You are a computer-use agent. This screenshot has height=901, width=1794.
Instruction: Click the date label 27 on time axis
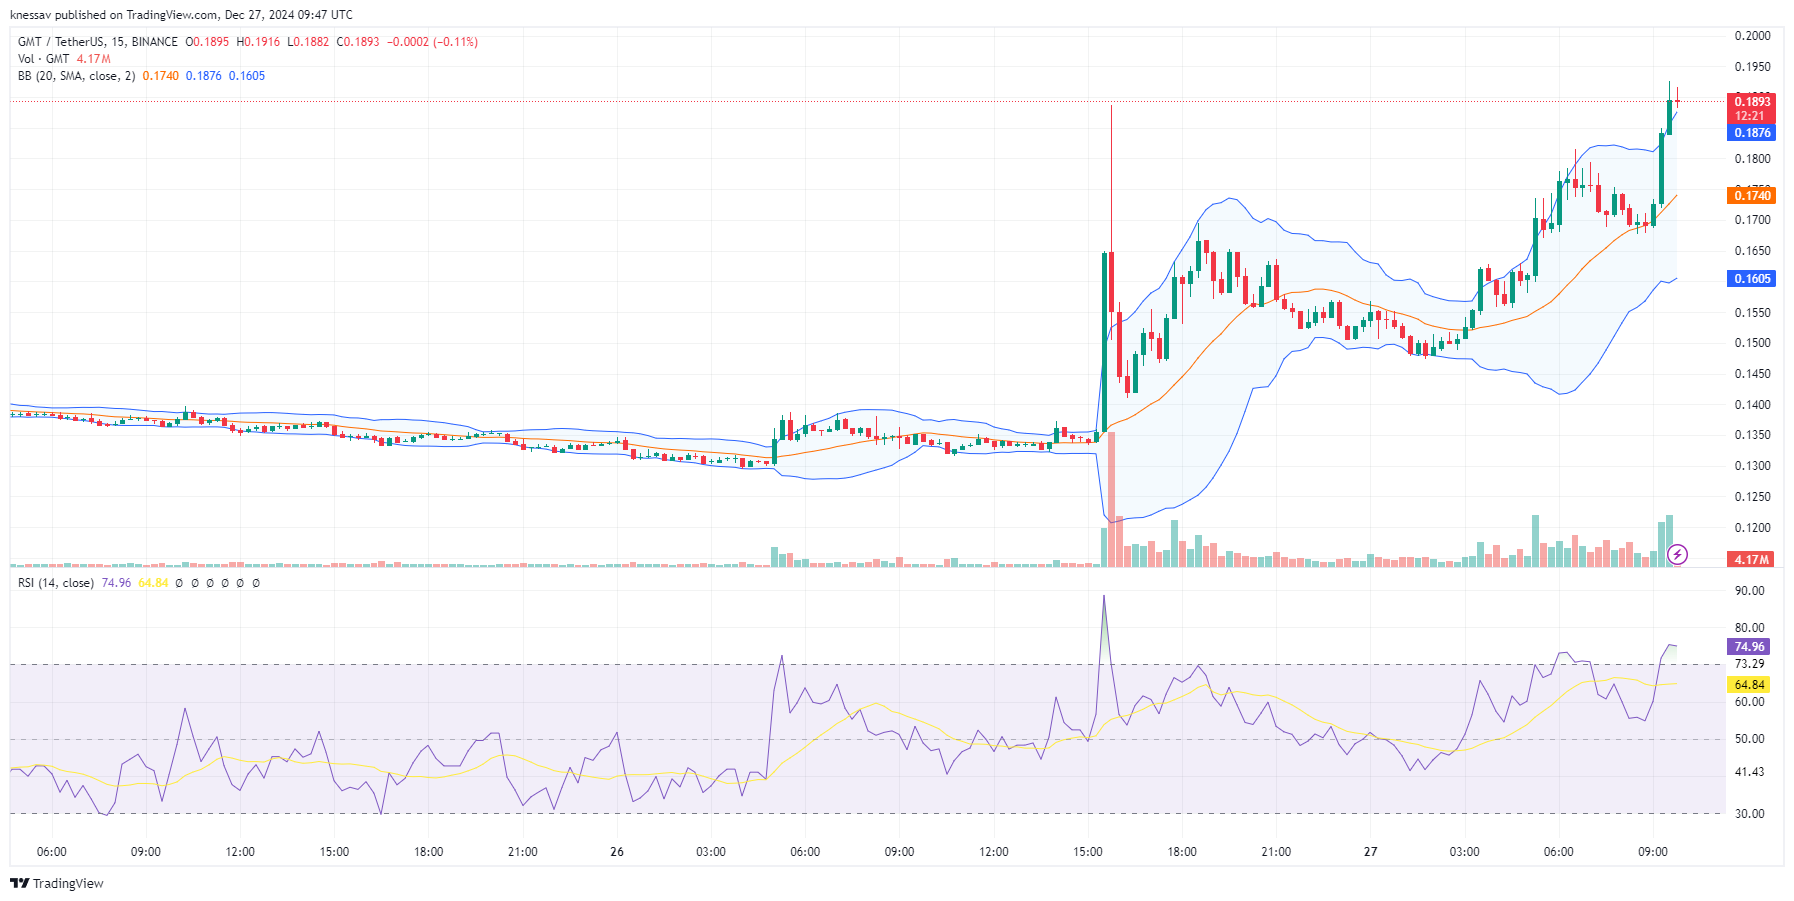1370,852
